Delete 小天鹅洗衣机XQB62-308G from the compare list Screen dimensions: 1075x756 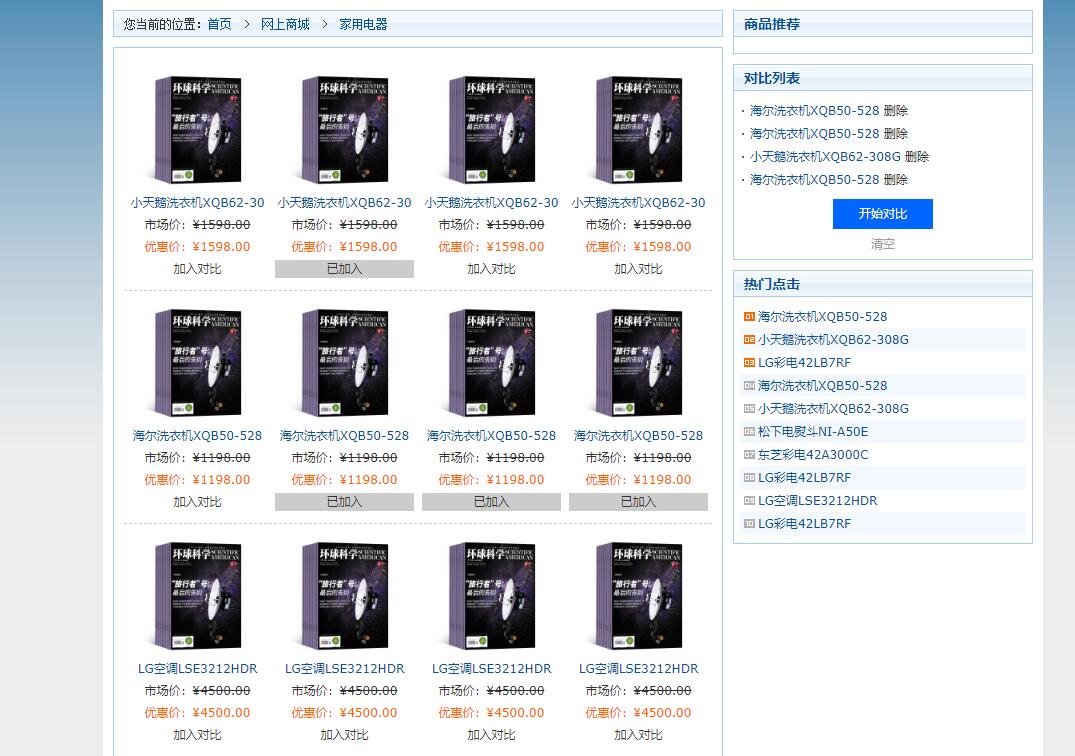point(917,157)
